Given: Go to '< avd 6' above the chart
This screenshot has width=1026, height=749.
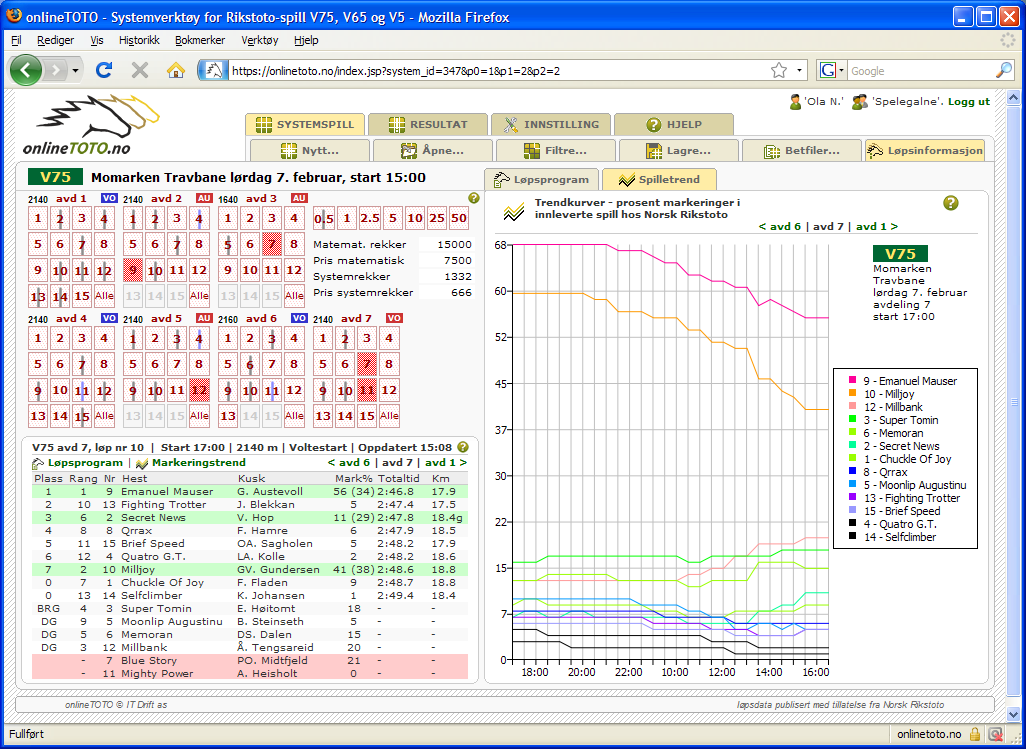Looking at the screenshot, I should coord(780,226).
